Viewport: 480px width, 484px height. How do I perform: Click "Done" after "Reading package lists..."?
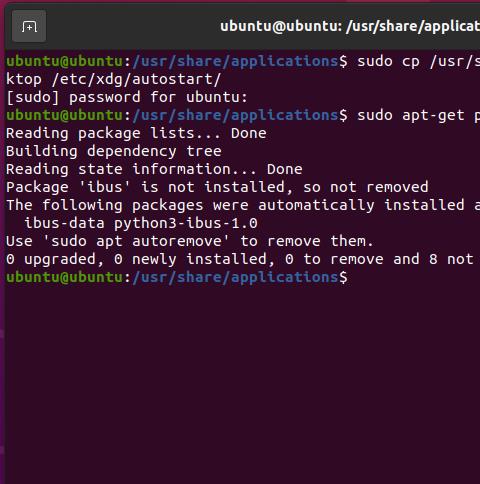[x=249, y=133]
